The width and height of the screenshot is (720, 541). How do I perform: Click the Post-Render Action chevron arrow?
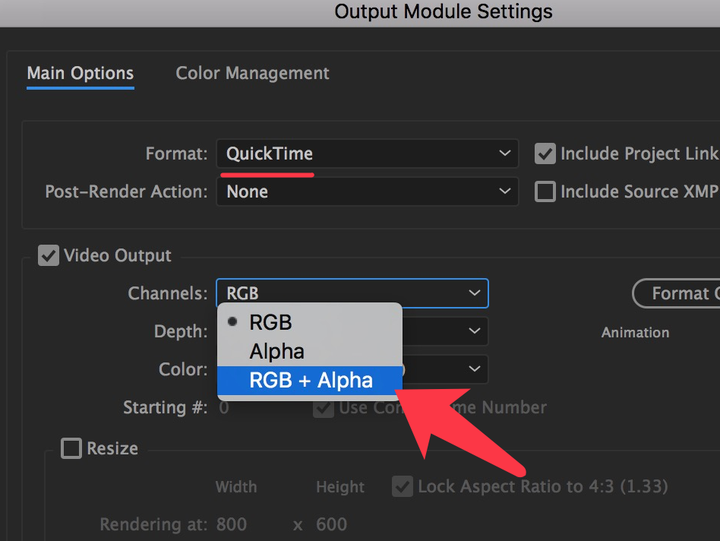(505, 191)
